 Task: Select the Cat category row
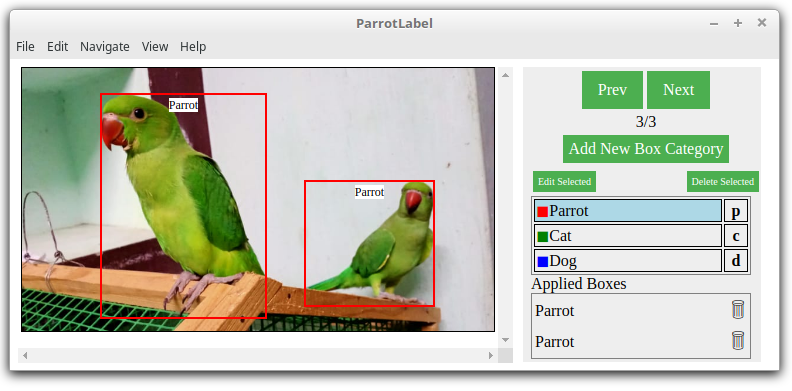tap(628, 236)
